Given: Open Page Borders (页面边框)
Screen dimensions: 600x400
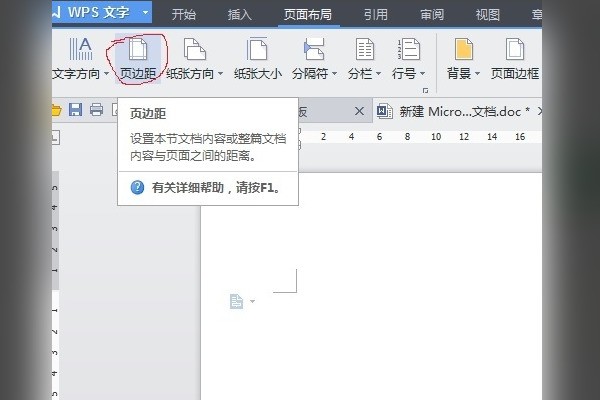Looking at the screenshot, I should (x=515, y=58).
